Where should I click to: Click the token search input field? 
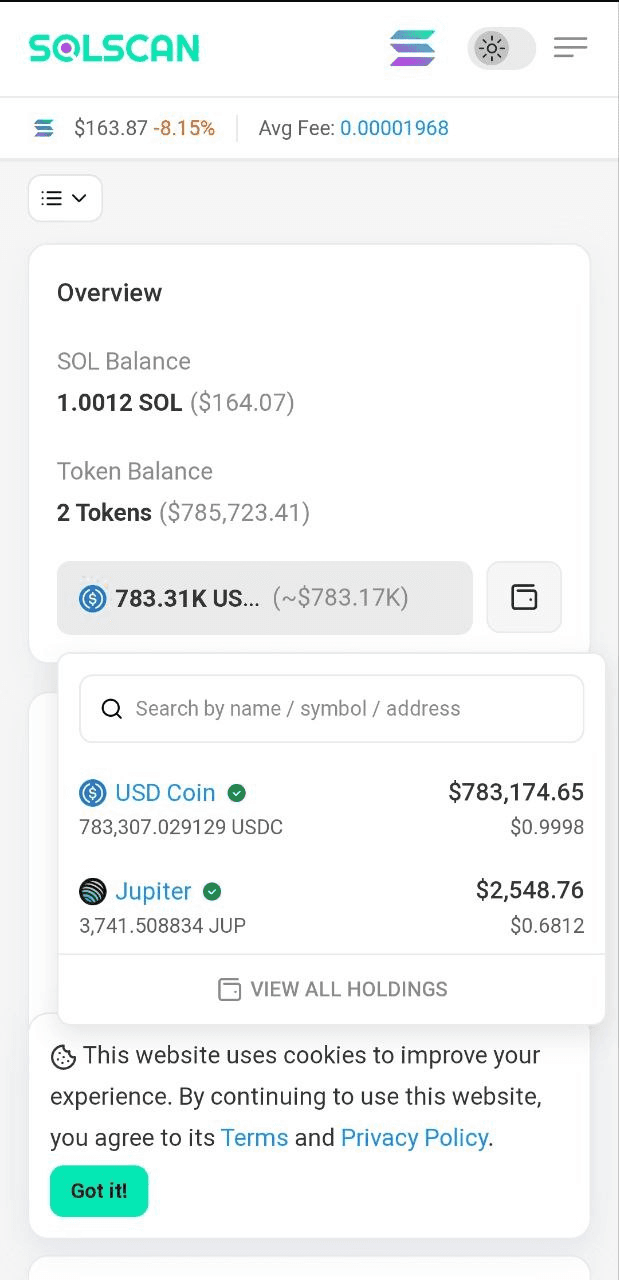(x=331, y=709)
